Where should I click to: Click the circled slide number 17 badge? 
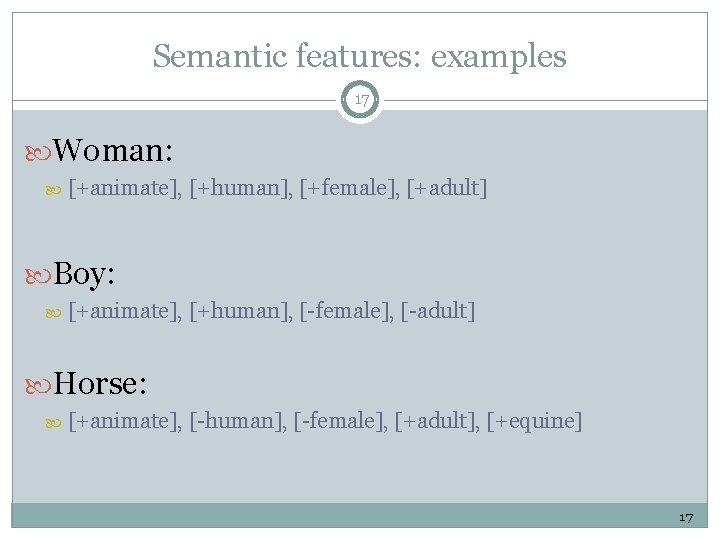[x=360, y=100]
